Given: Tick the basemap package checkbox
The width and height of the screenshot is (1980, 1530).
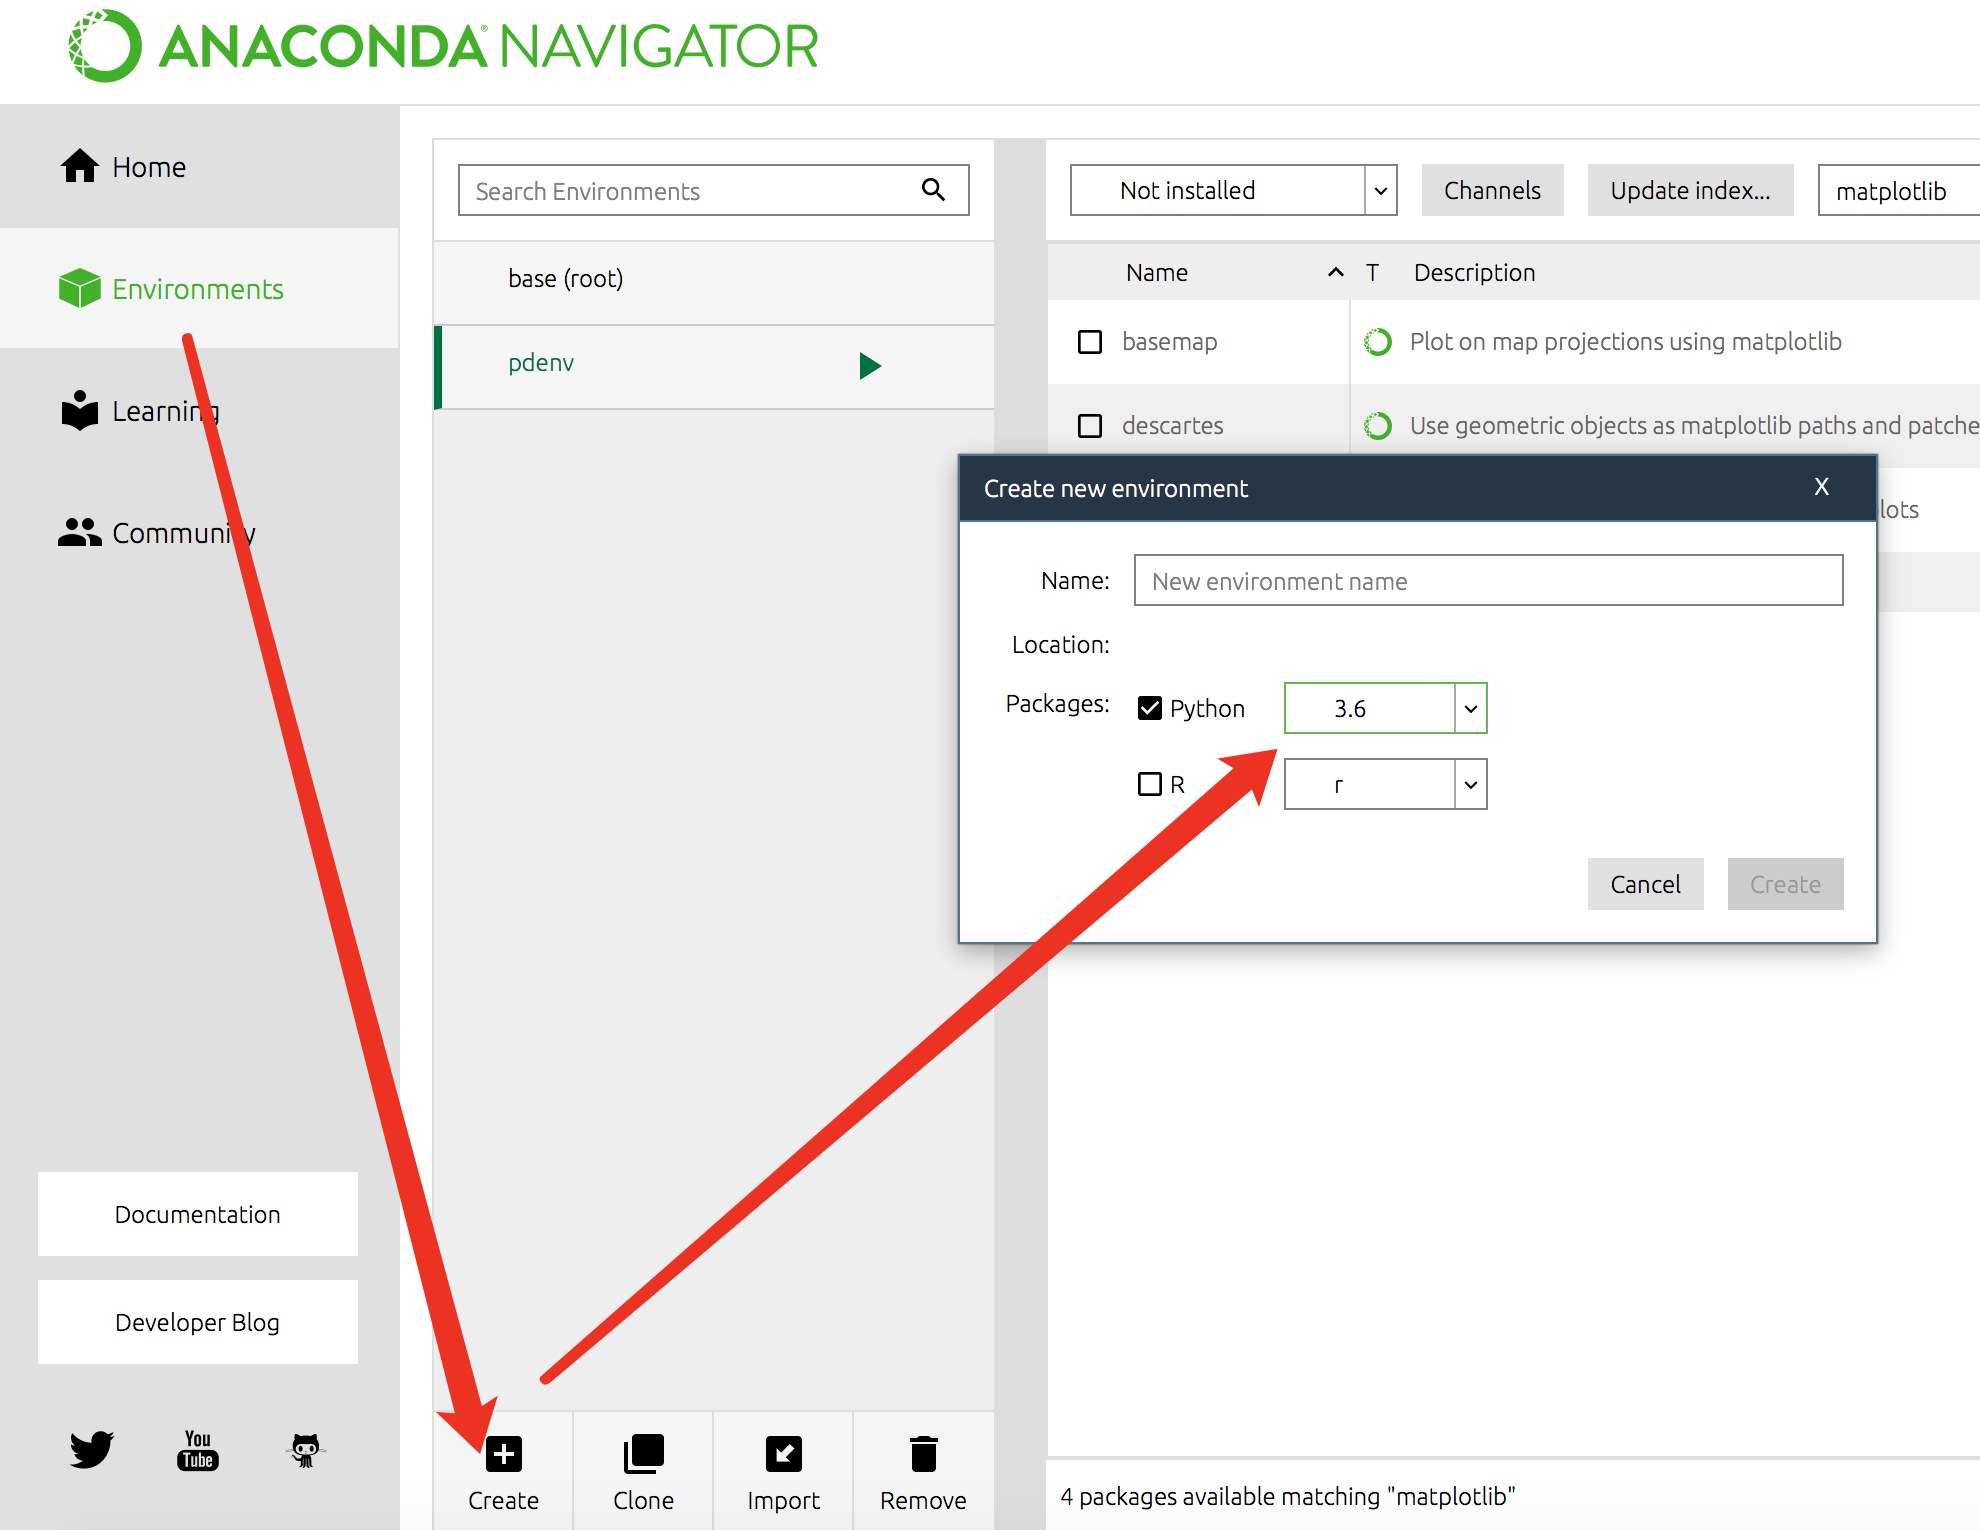Looking at the screenshot, I should pyautogui.click(x=1090, y=342).
